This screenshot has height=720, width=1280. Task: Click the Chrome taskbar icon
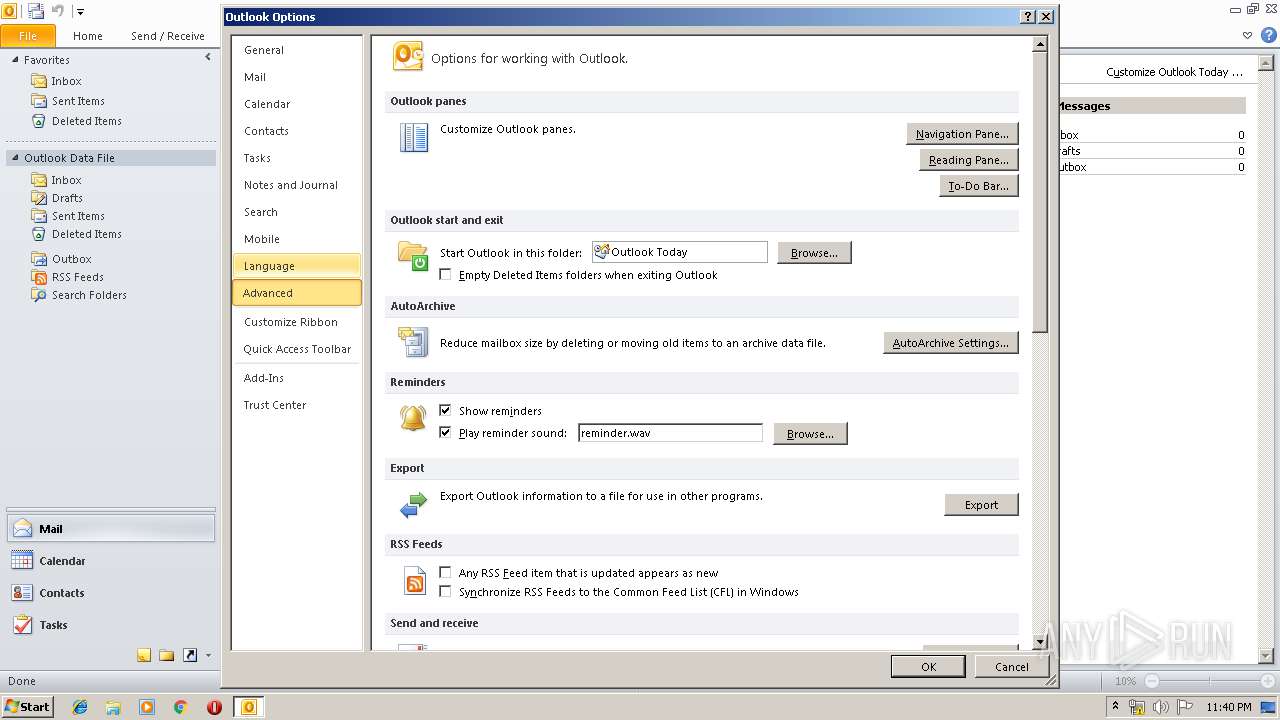click(181, 707)
